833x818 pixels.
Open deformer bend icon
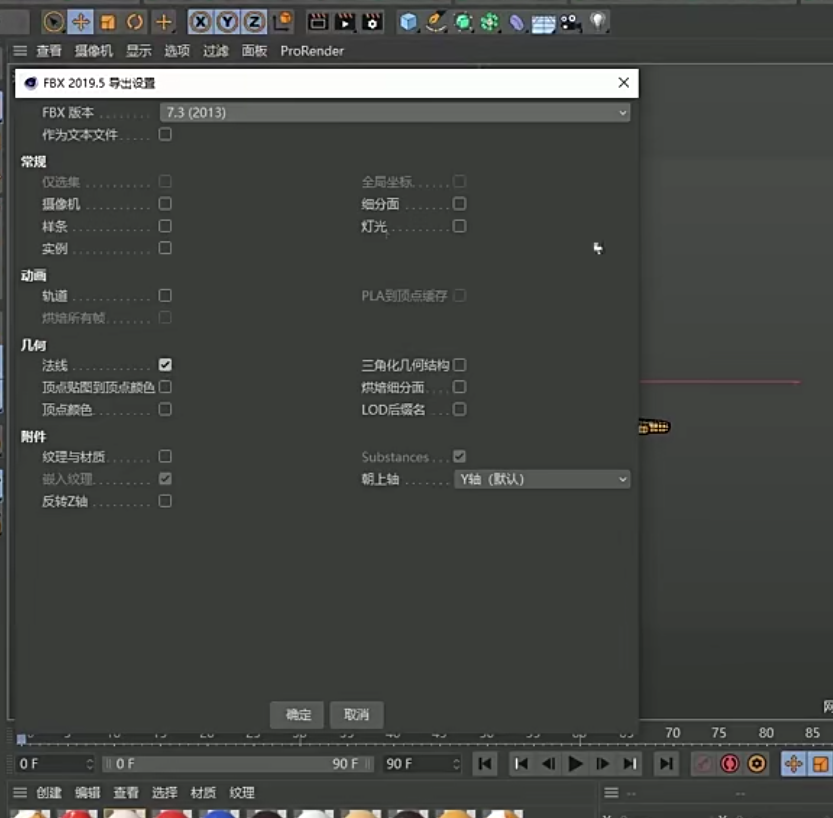[517, 22]
